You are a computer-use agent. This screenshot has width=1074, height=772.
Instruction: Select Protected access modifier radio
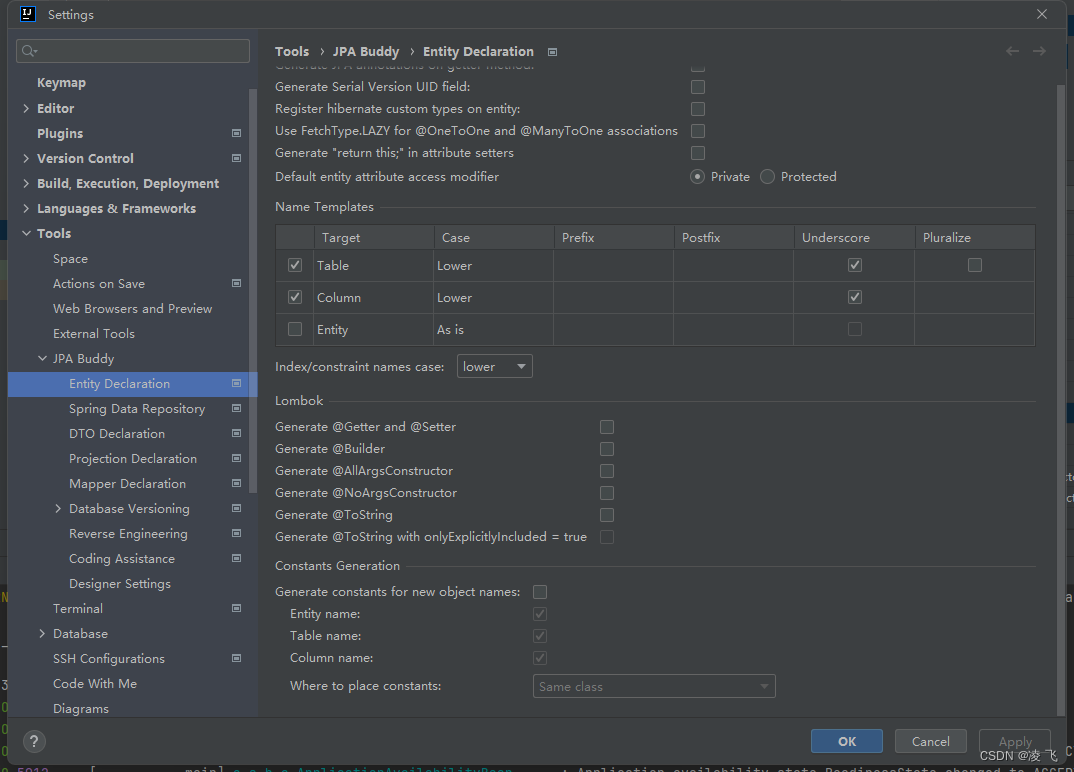[767, 177]
